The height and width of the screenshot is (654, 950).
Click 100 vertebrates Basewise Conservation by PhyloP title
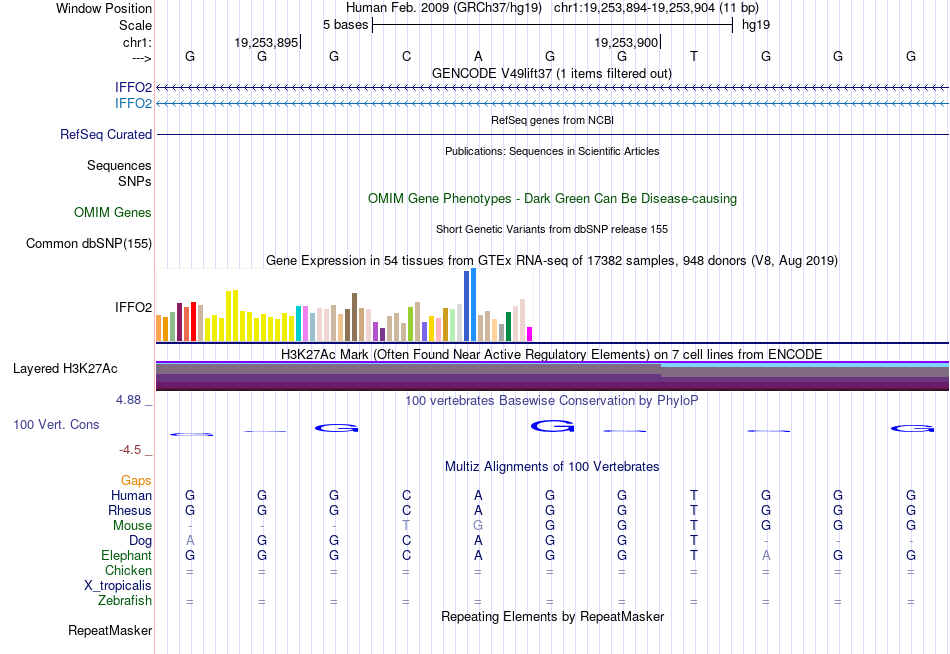point(552,401)
